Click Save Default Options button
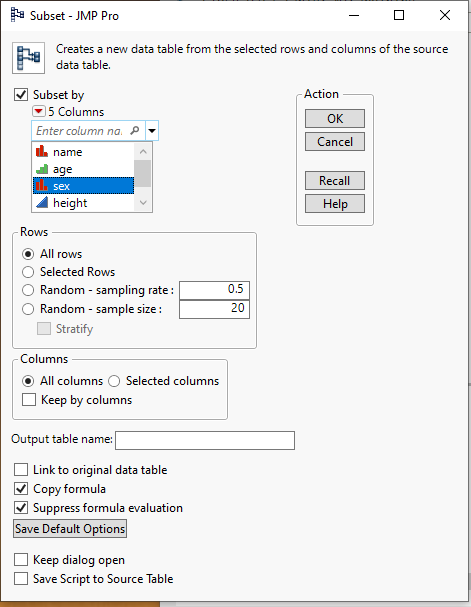This screenshot has height=607, width=471. tap(70, 528)
